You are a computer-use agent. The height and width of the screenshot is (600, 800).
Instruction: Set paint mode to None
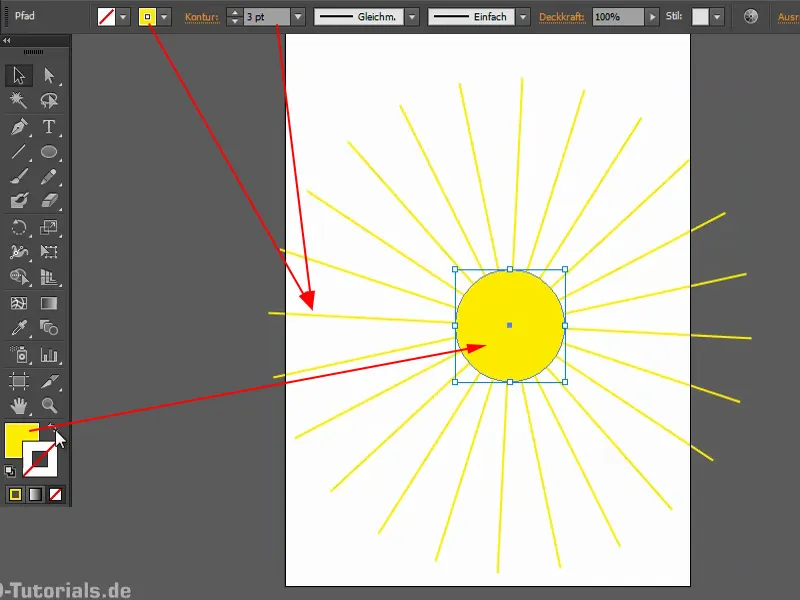55,494
